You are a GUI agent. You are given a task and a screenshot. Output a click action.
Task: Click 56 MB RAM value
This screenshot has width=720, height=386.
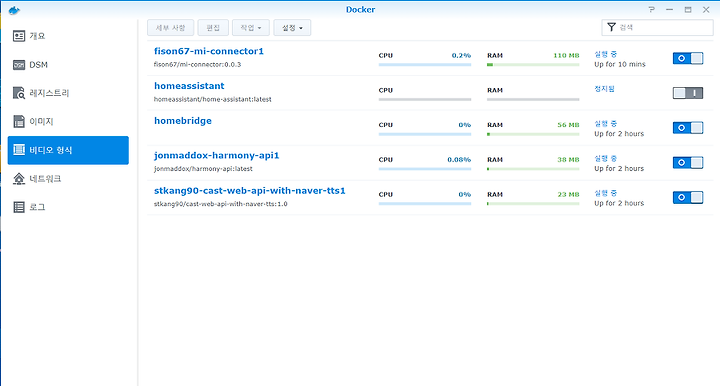point(568,125)
